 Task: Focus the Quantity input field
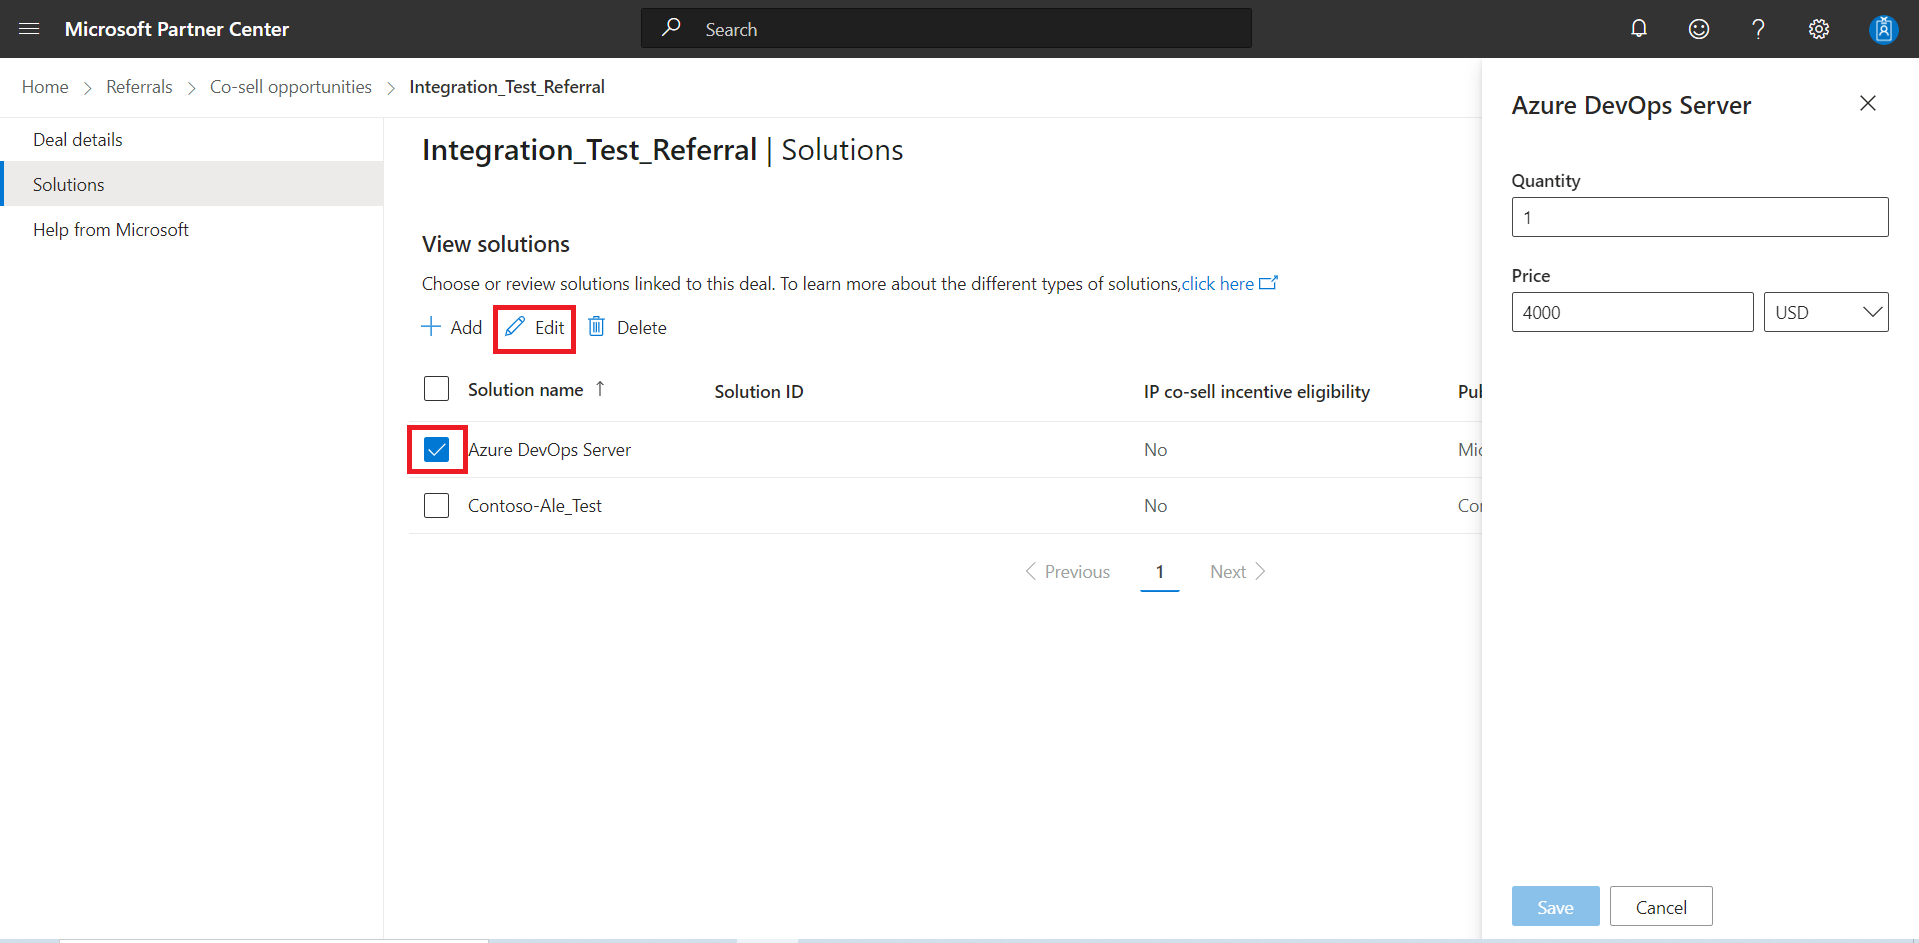(1700, 217)
